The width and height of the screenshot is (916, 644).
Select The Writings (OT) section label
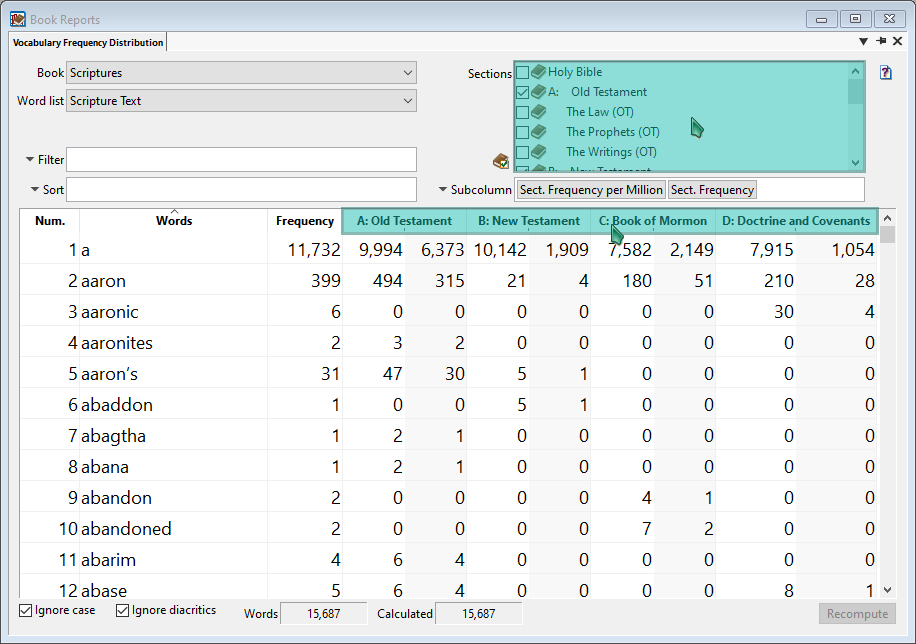click(611, 151)
